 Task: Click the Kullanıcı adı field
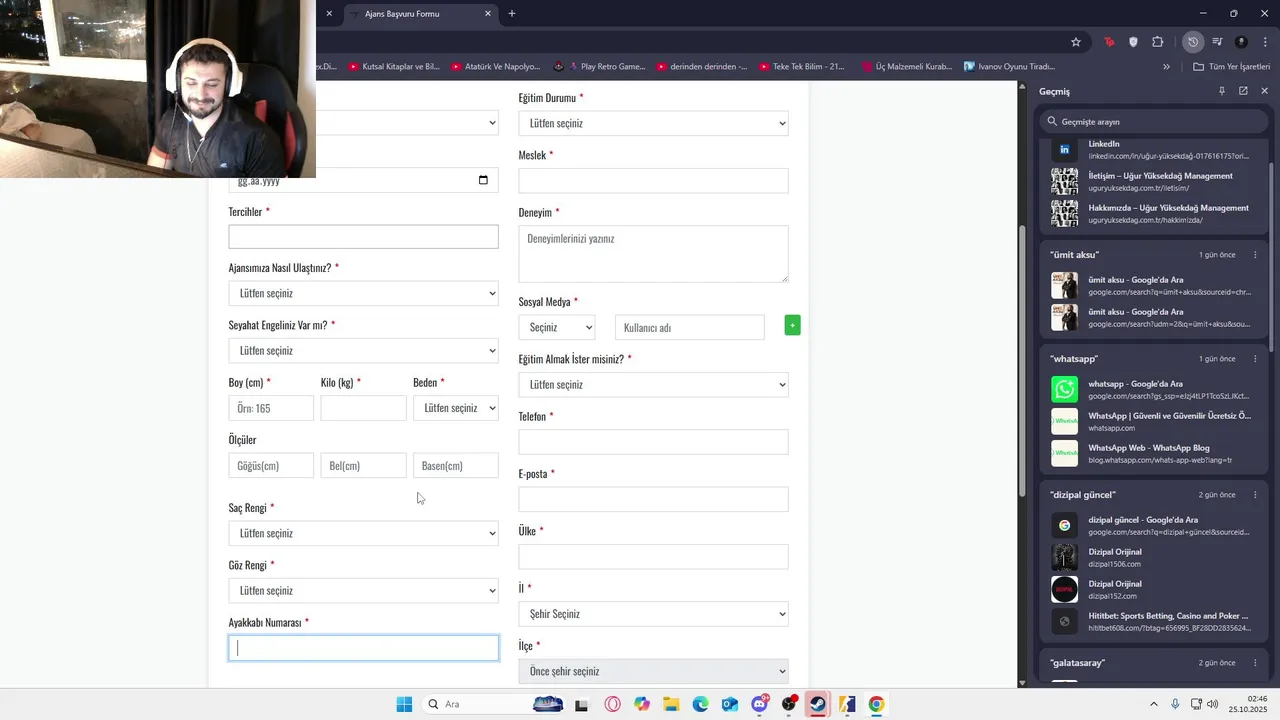689,327
